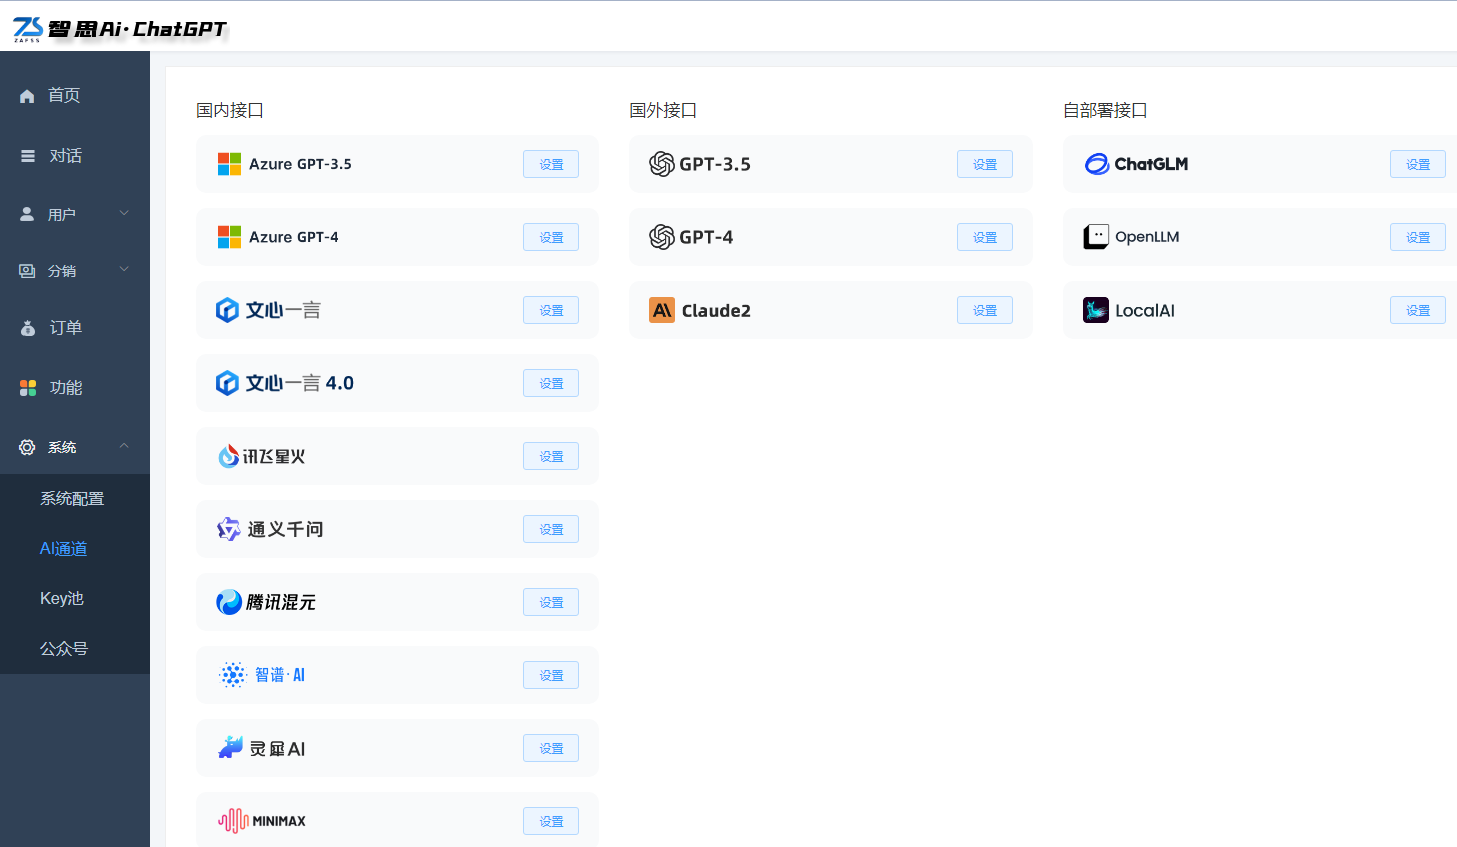Click 设置 for Claude2

(985, 310)
